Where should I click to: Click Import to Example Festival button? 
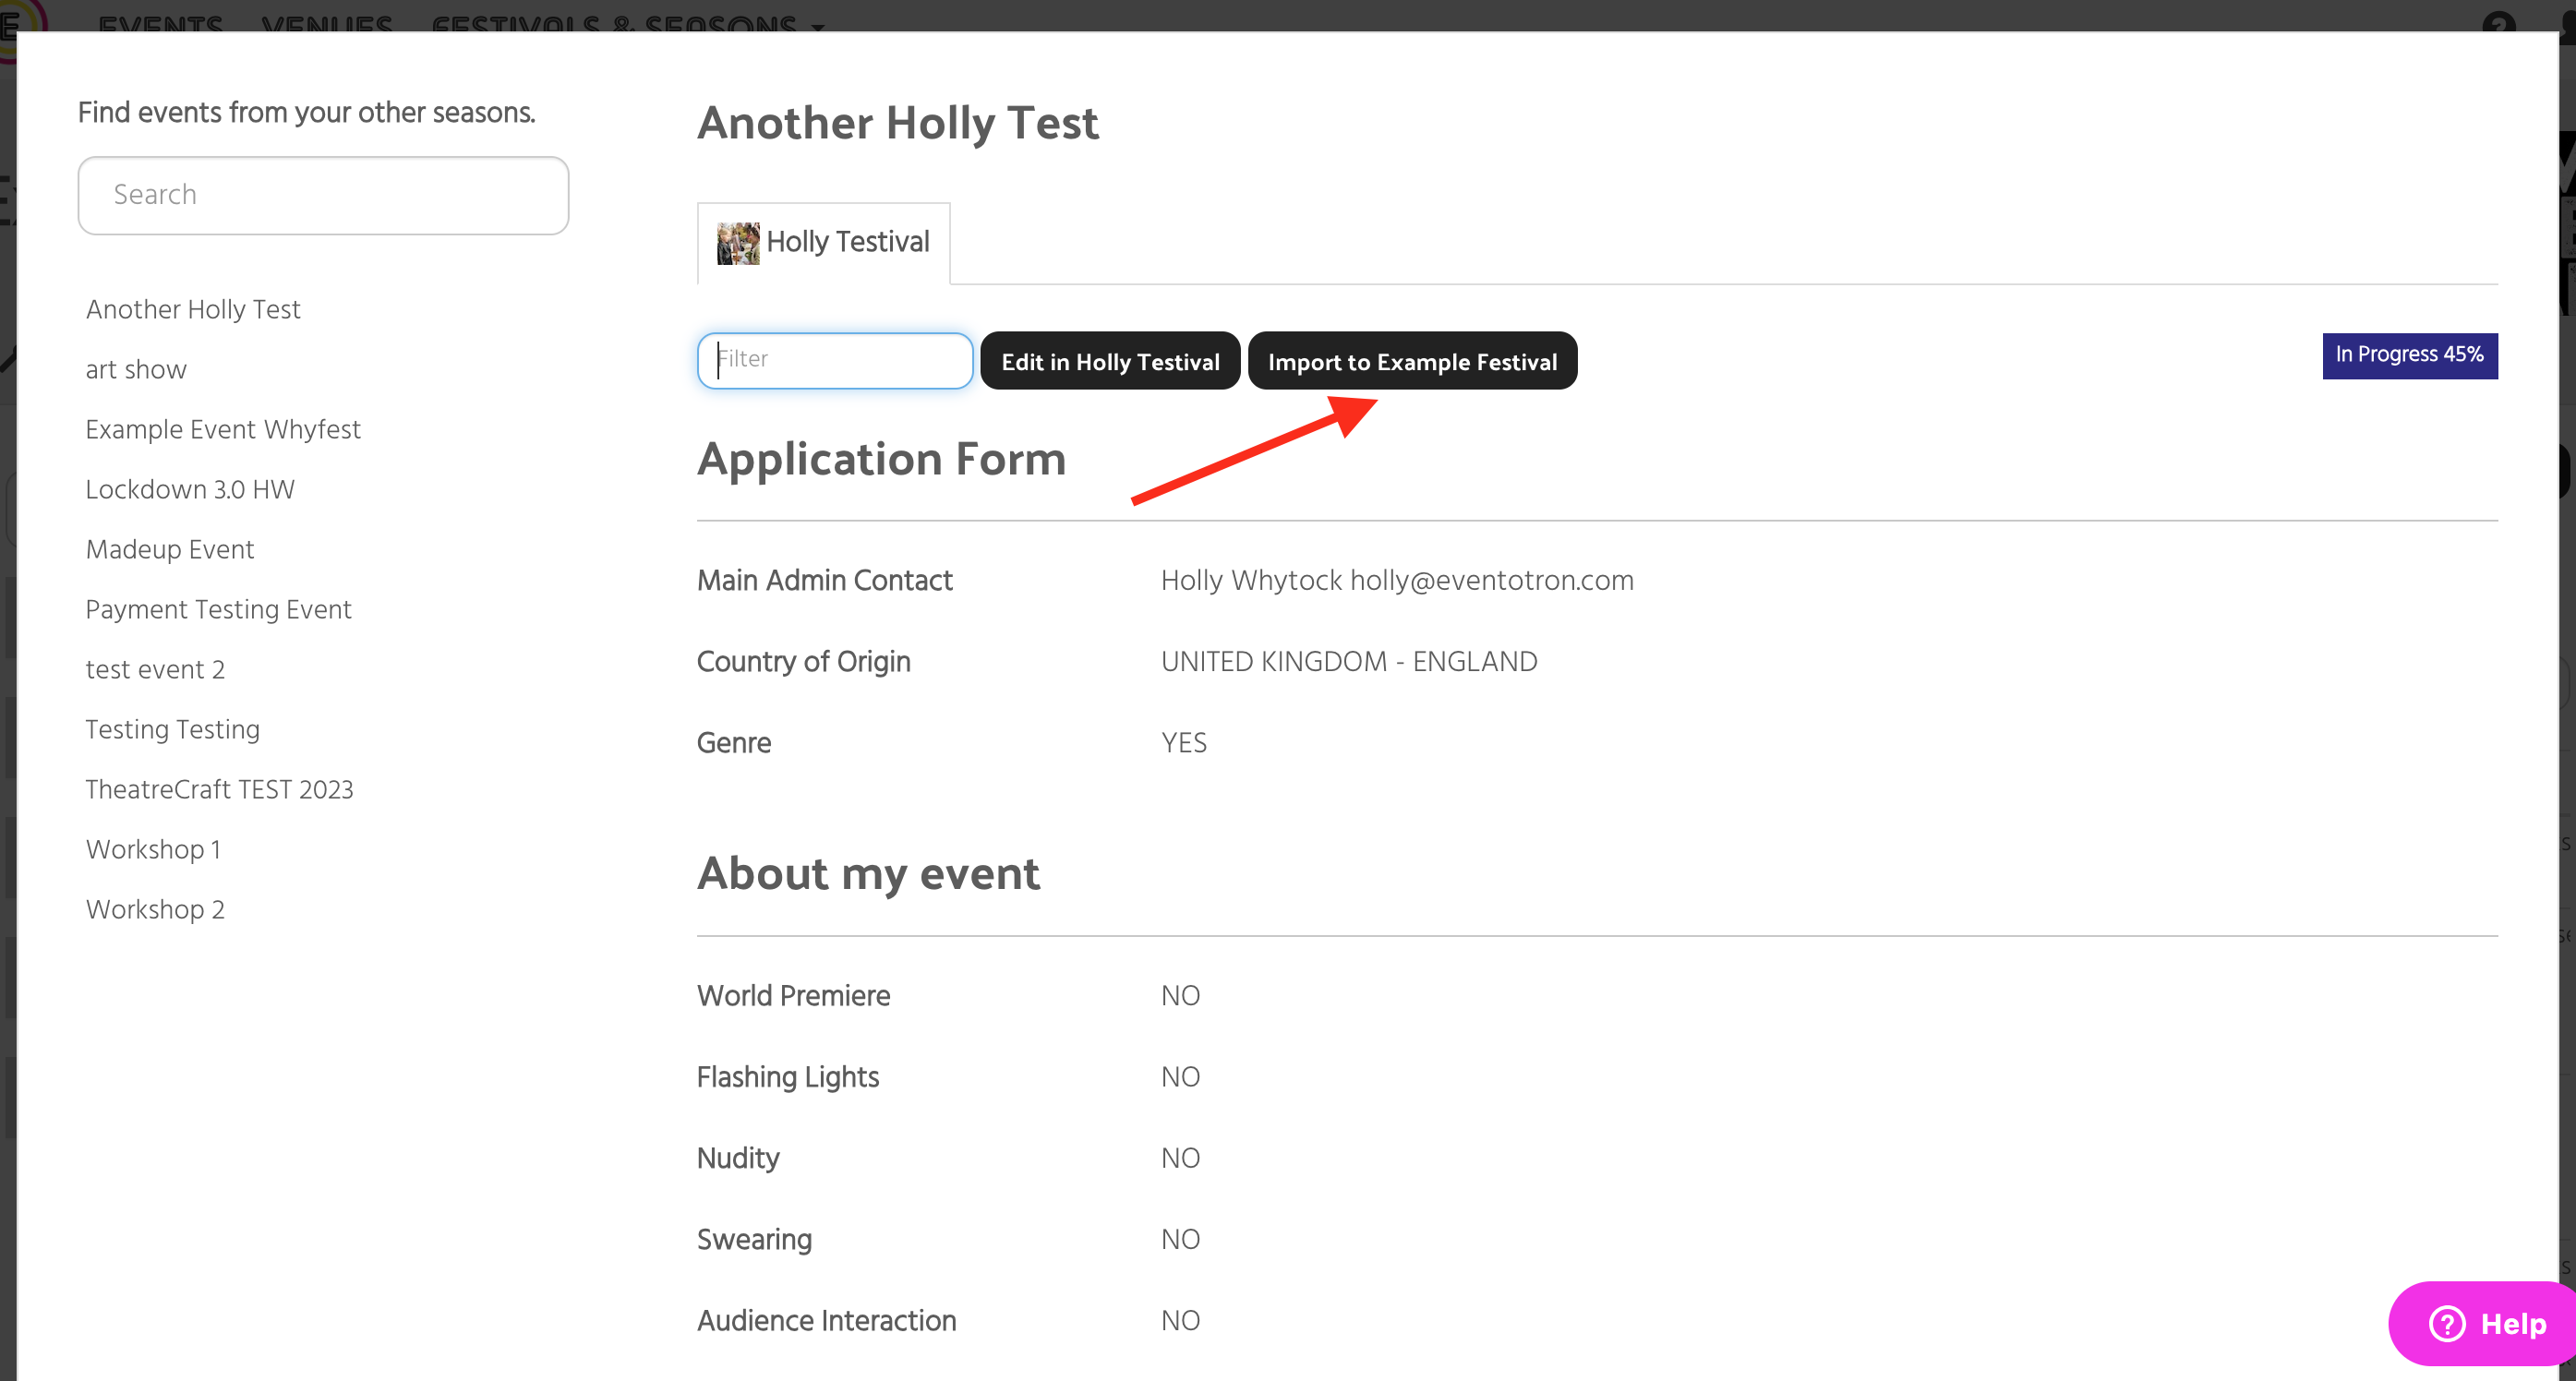[x=1412, y=361]
